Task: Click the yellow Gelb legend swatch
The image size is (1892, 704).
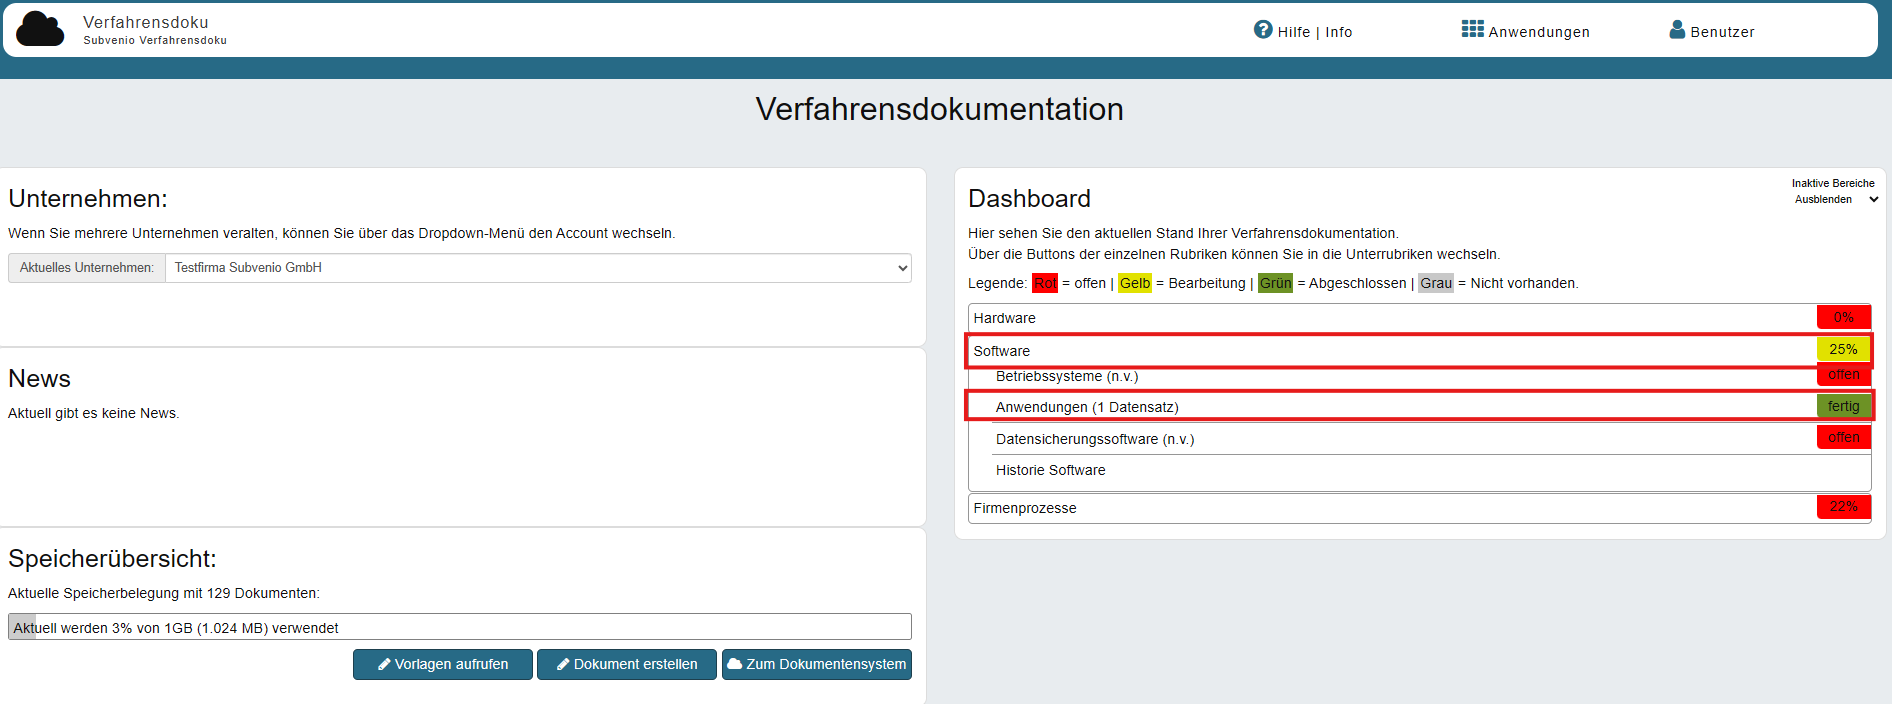Action: (1135, 283)
